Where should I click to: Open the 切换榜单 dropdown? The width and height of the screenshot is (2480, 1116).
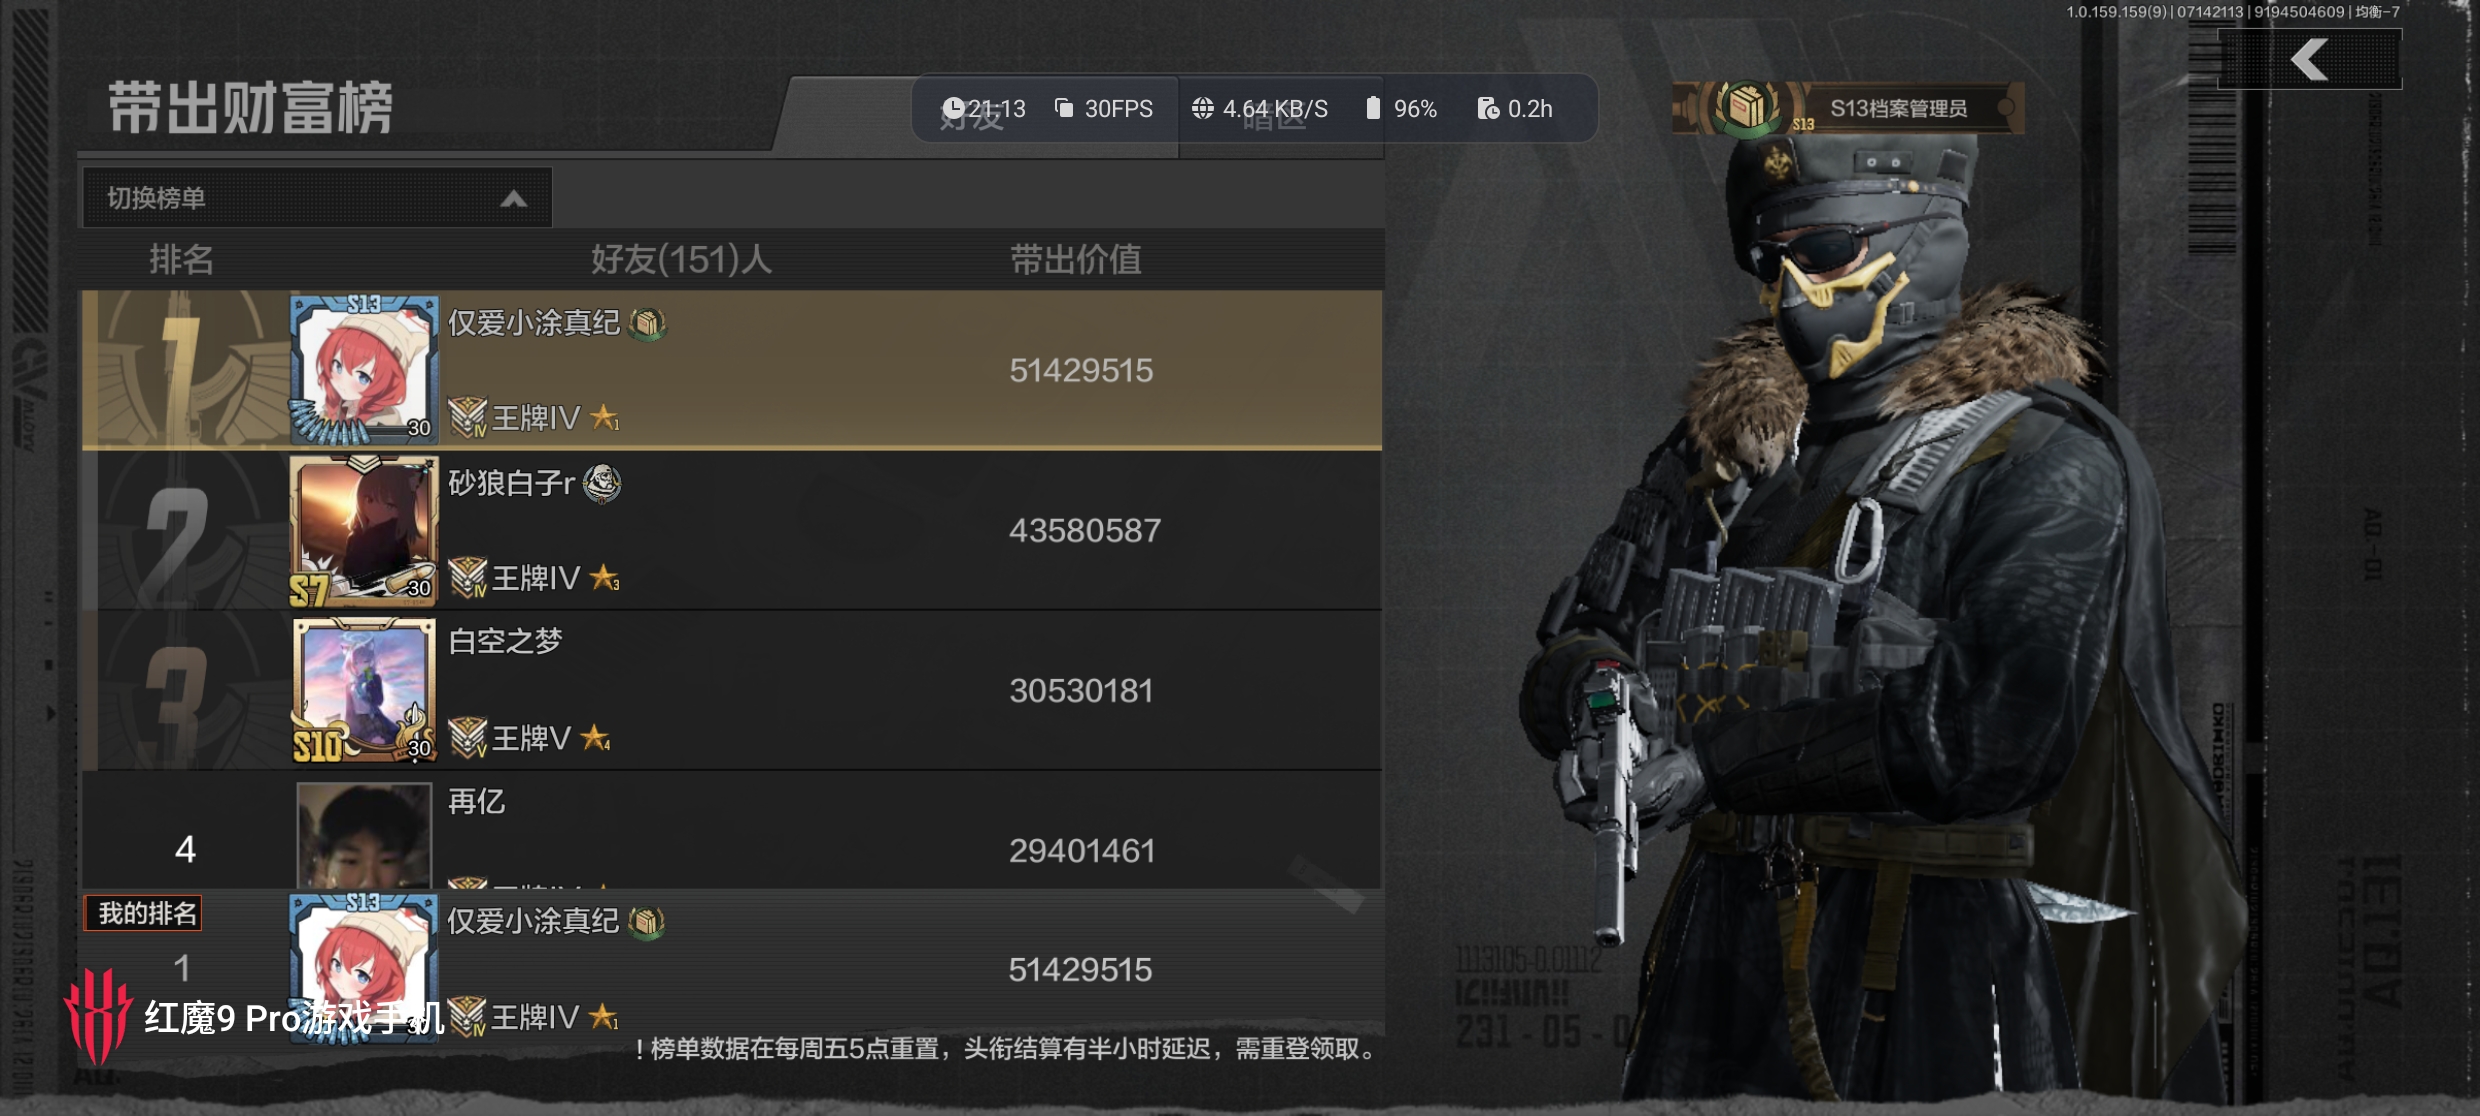click(317, 198)
